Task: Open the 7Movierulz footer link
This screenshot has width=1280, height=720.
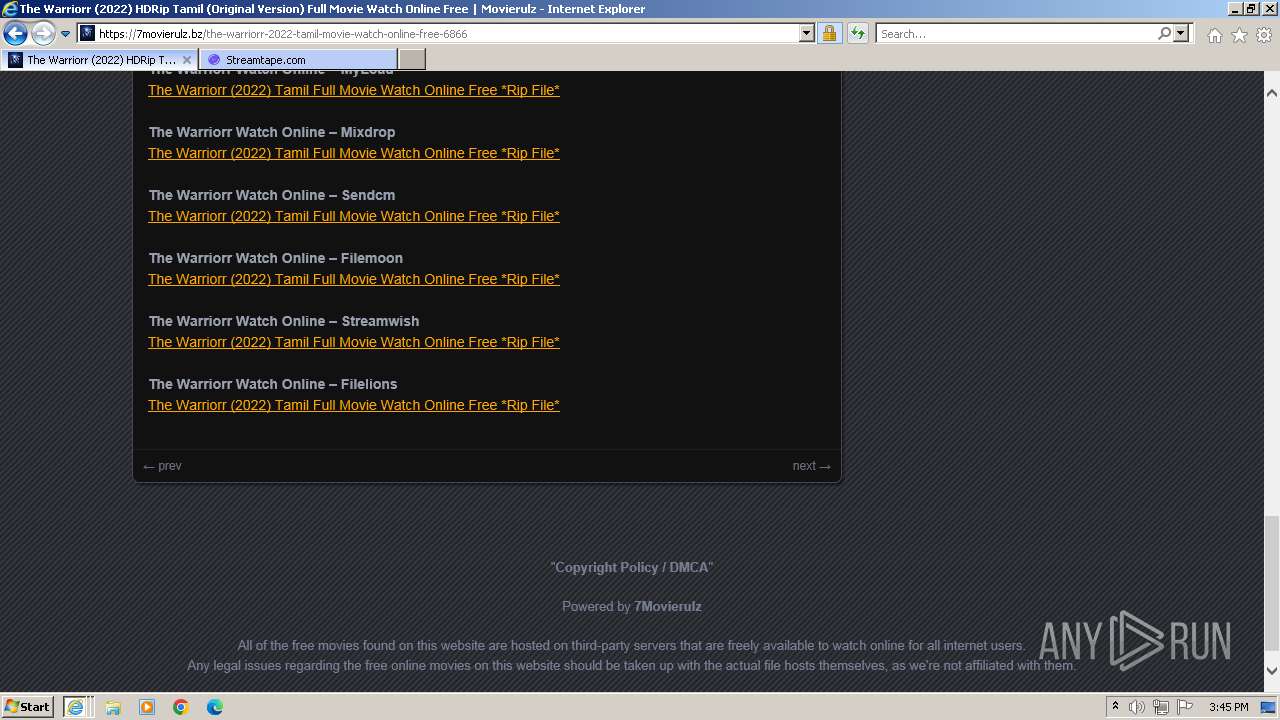Action: pos(667,606)
